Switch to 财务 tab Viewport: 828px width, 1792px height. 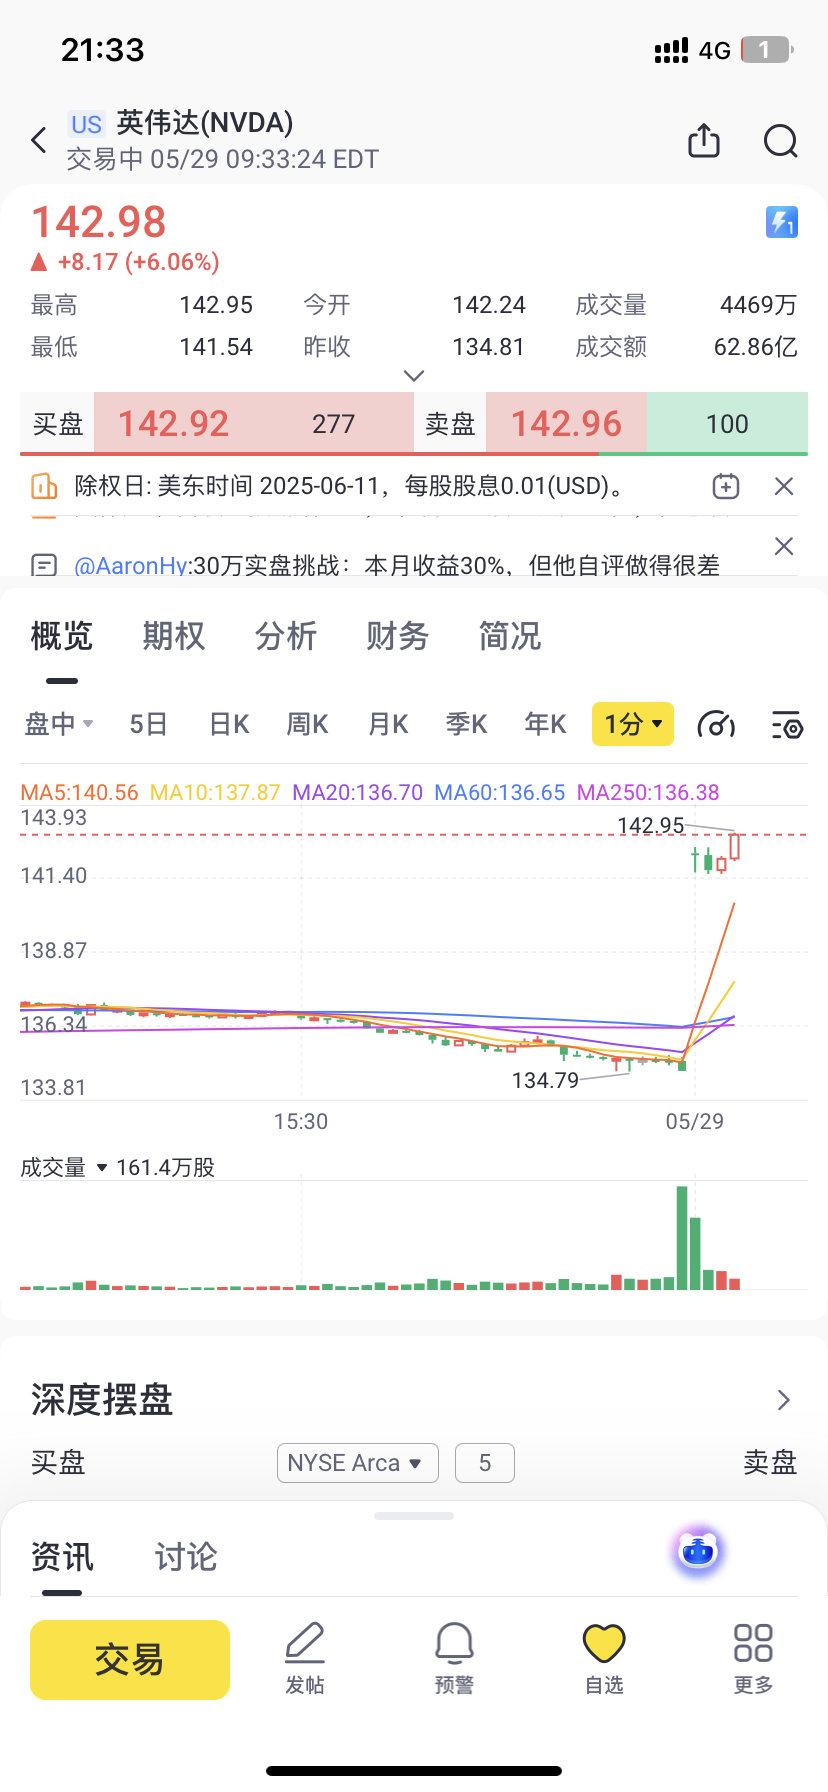(398, 636)
